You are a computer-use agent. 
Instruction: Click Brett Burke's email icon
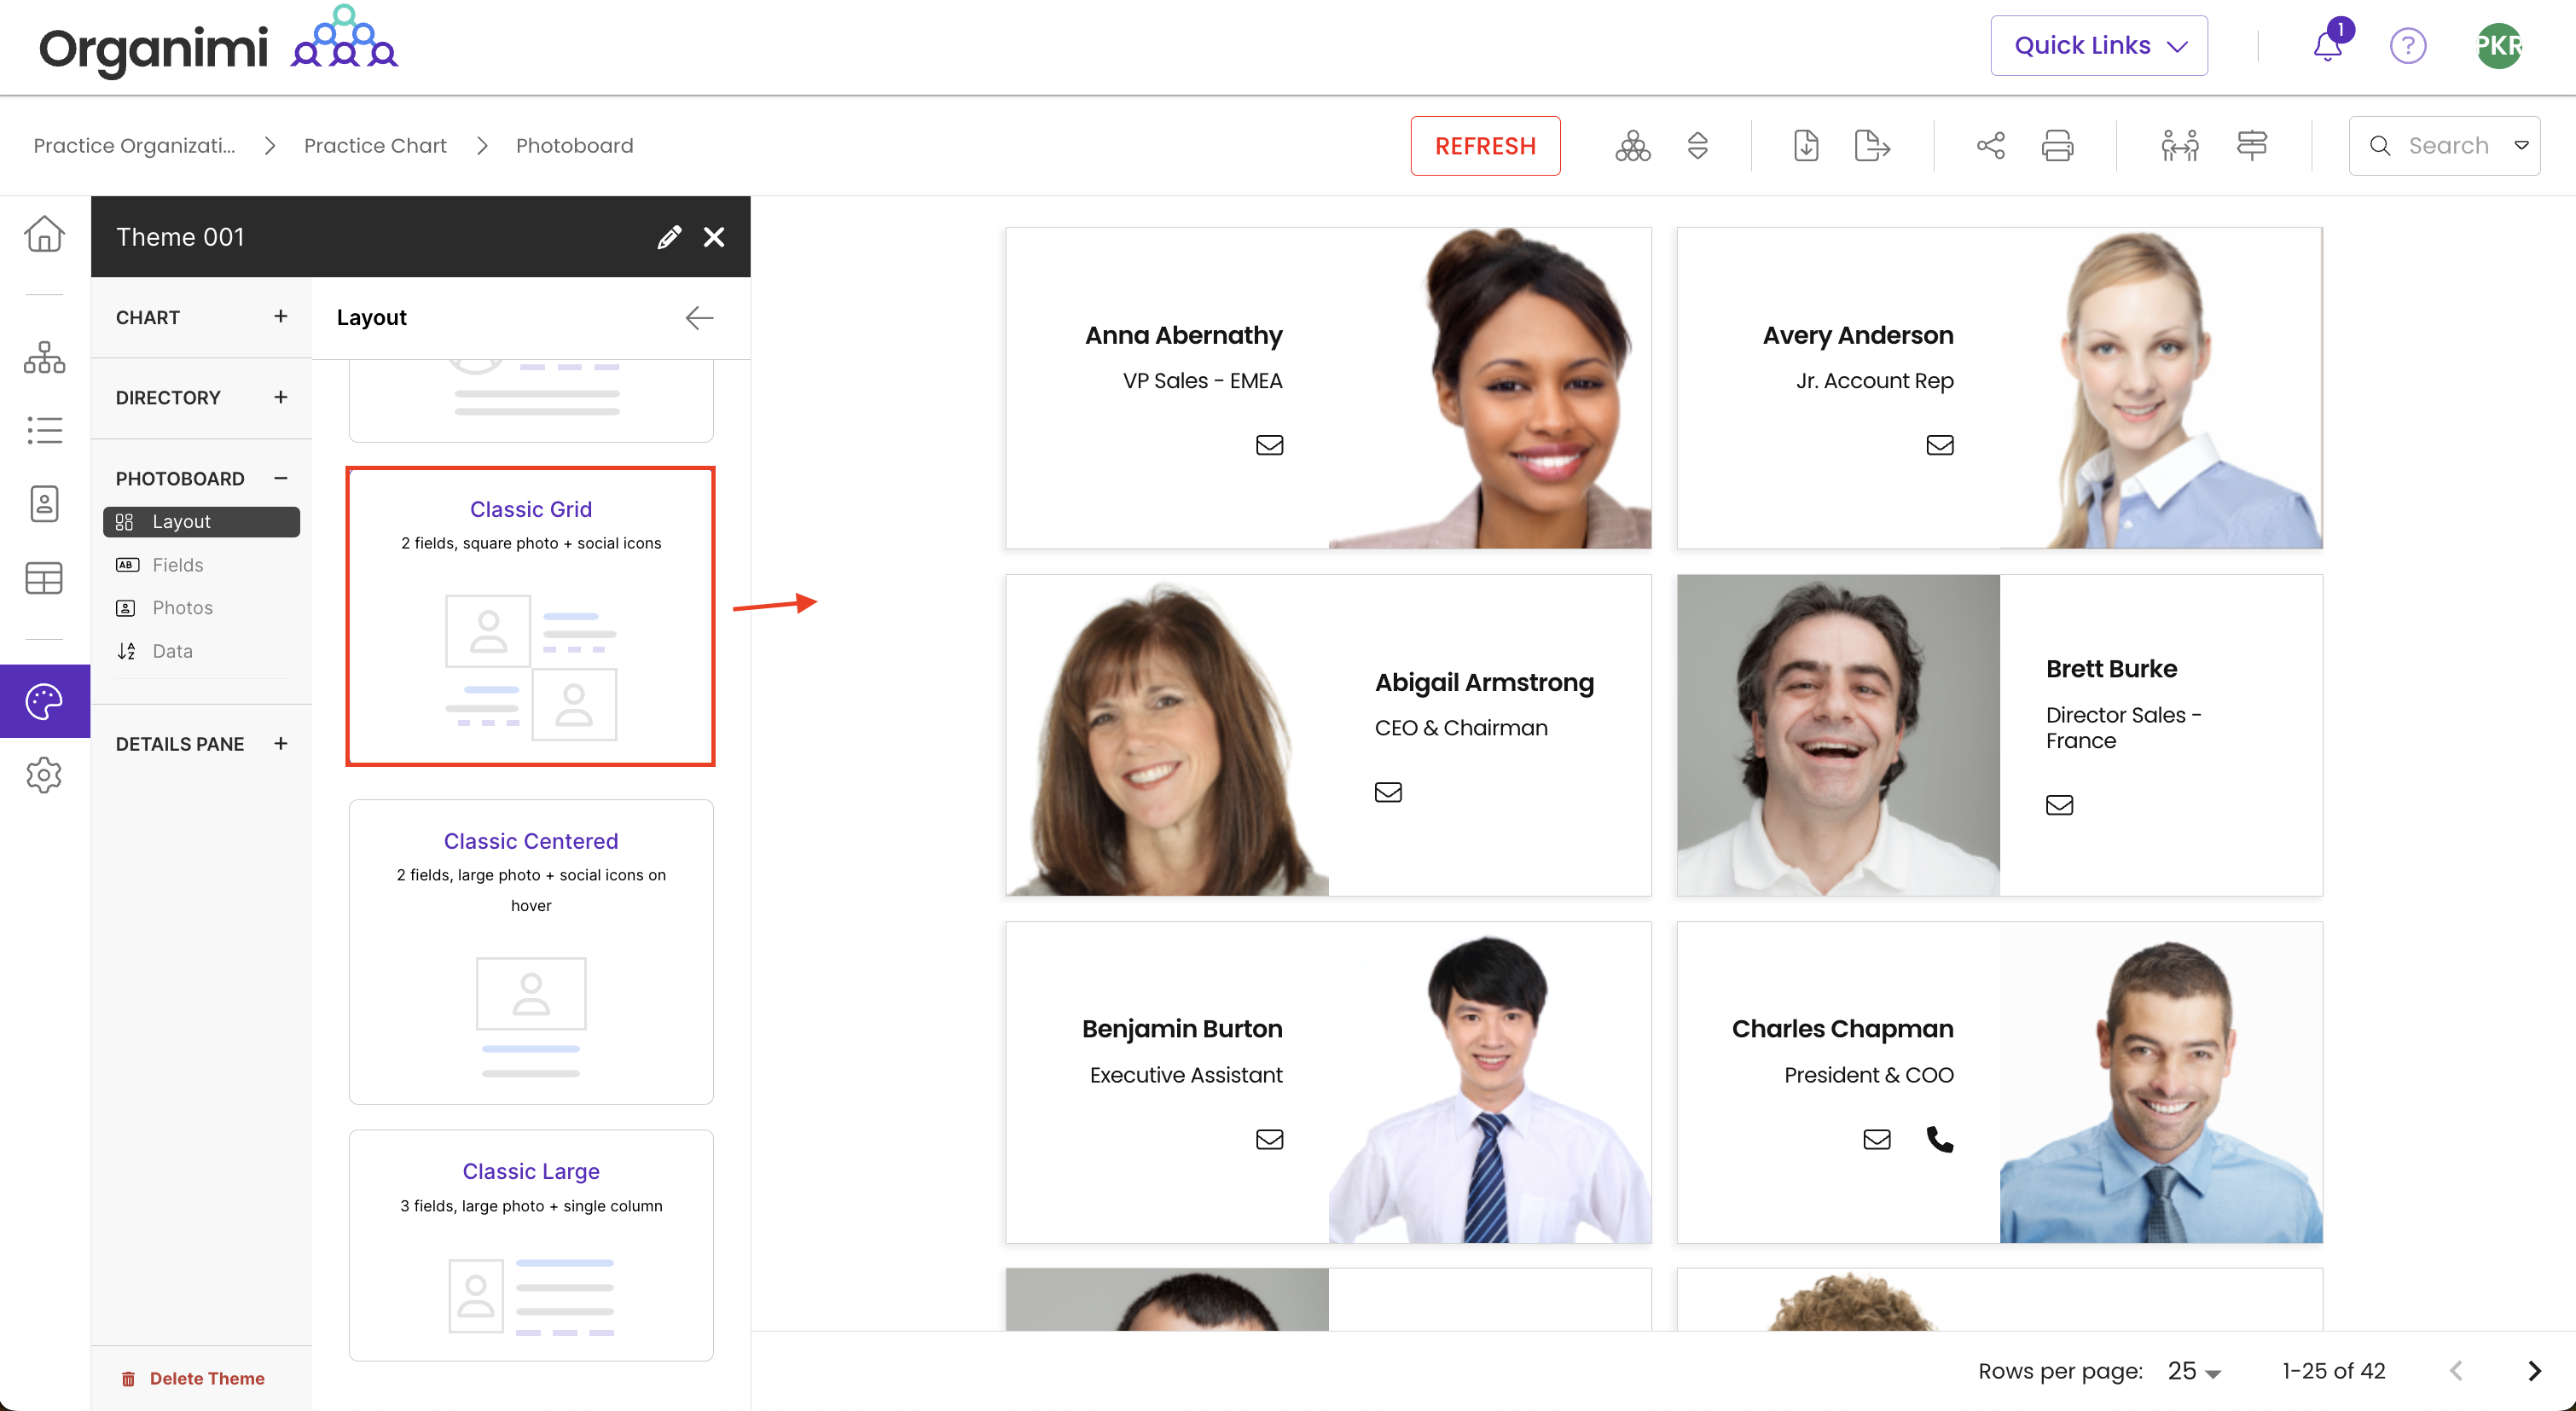tap(2059, 805)
